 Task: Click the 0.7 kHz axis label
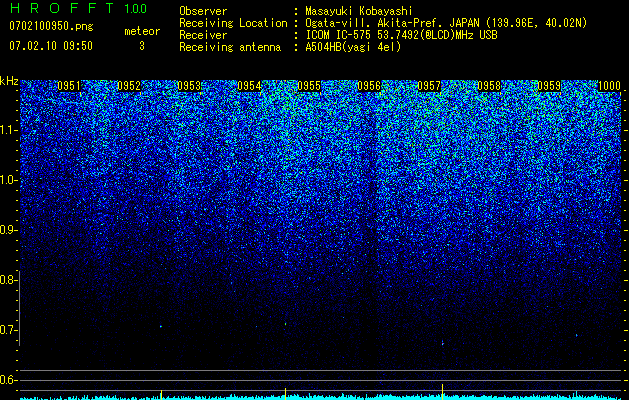coord(8,330)
